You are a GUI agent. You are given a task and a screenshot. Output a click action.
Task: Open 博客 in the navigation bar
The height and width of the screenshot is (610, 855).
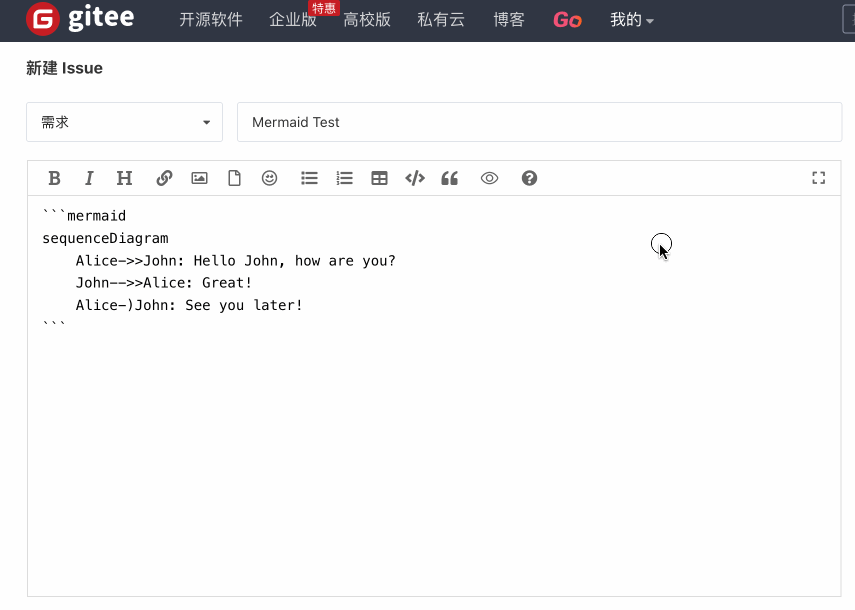pos(509,20)
